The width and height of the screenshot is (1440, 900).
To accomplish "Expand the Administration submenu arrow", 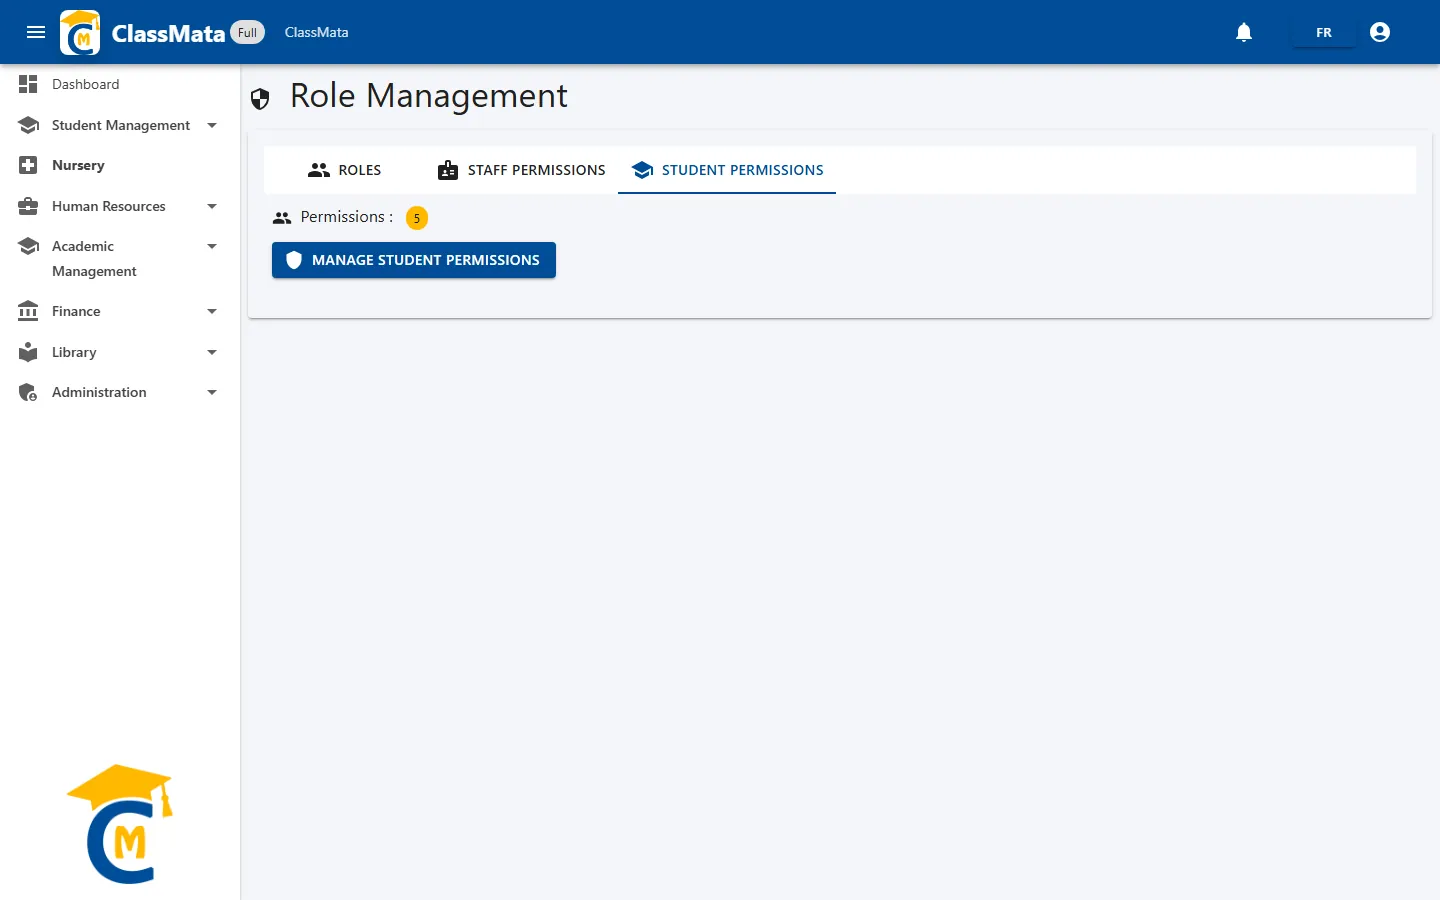I will coord(212,392).
